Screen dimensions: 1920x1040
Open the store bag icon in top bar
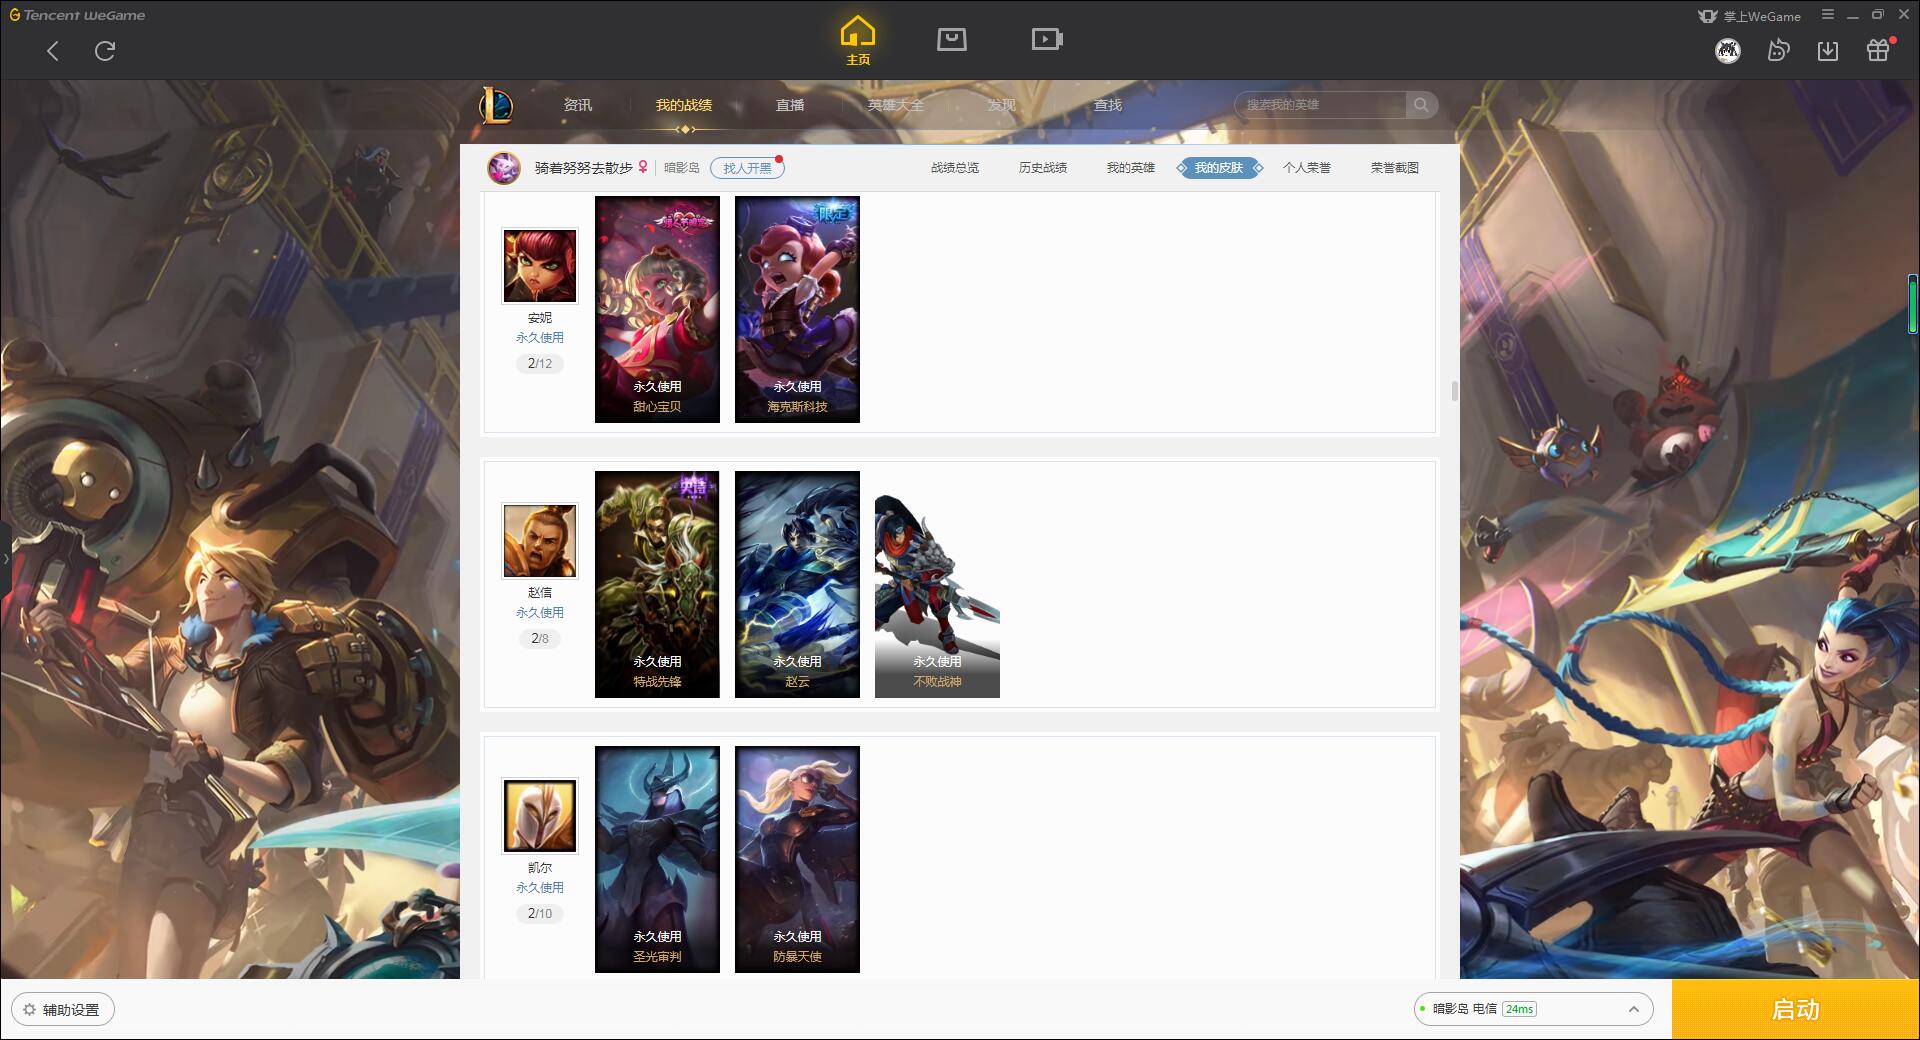tap(952, 39)
